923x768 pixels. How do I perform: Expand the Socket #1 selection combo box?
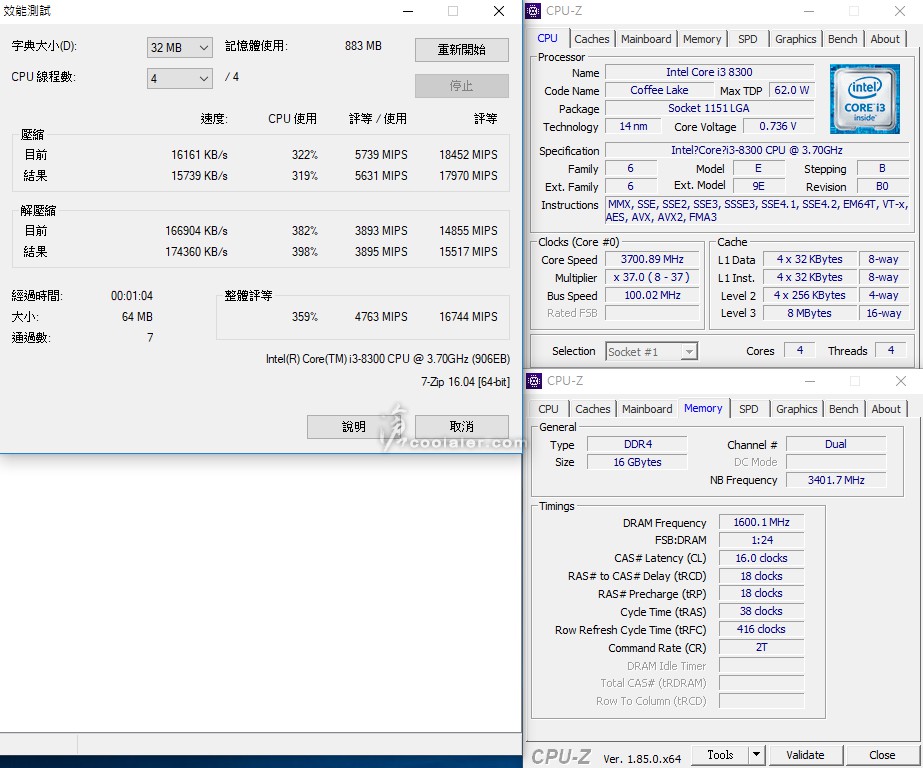coord(652,352)
